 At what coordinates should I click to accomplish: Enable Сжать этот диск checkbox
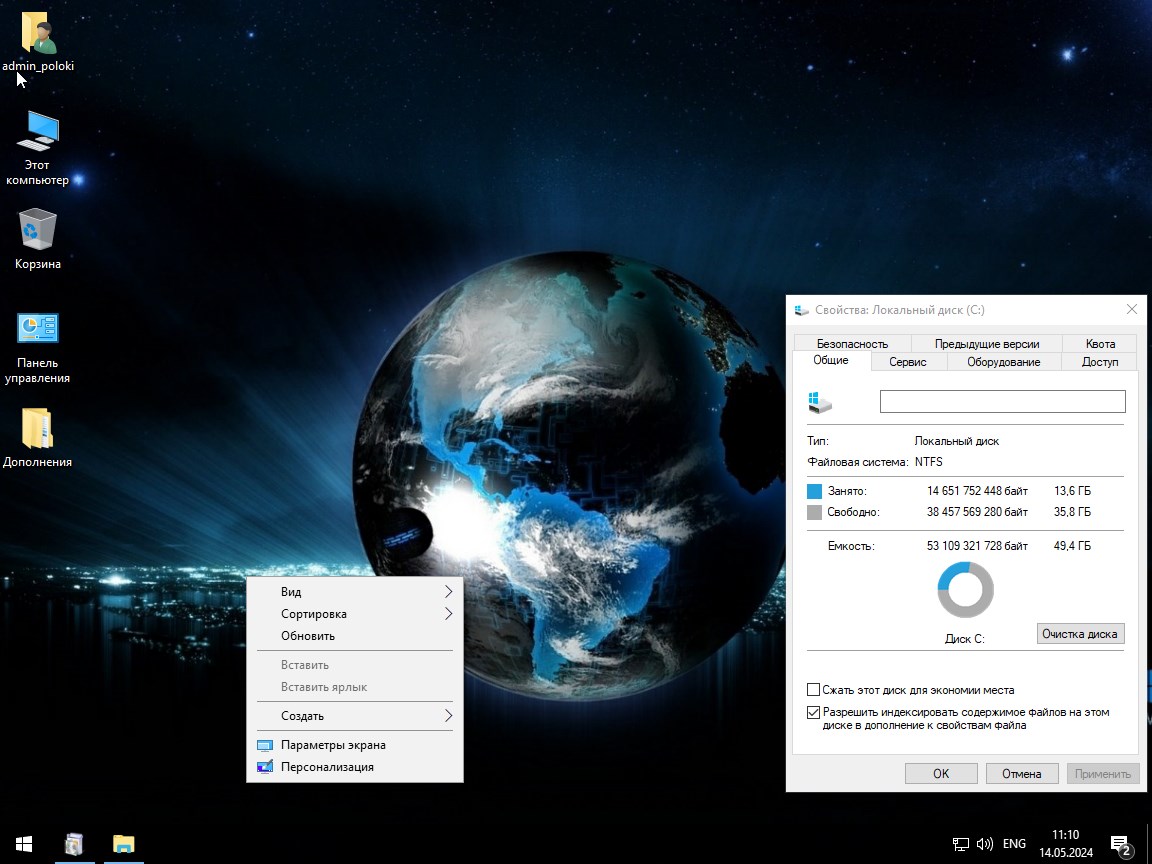click(813, 690)
